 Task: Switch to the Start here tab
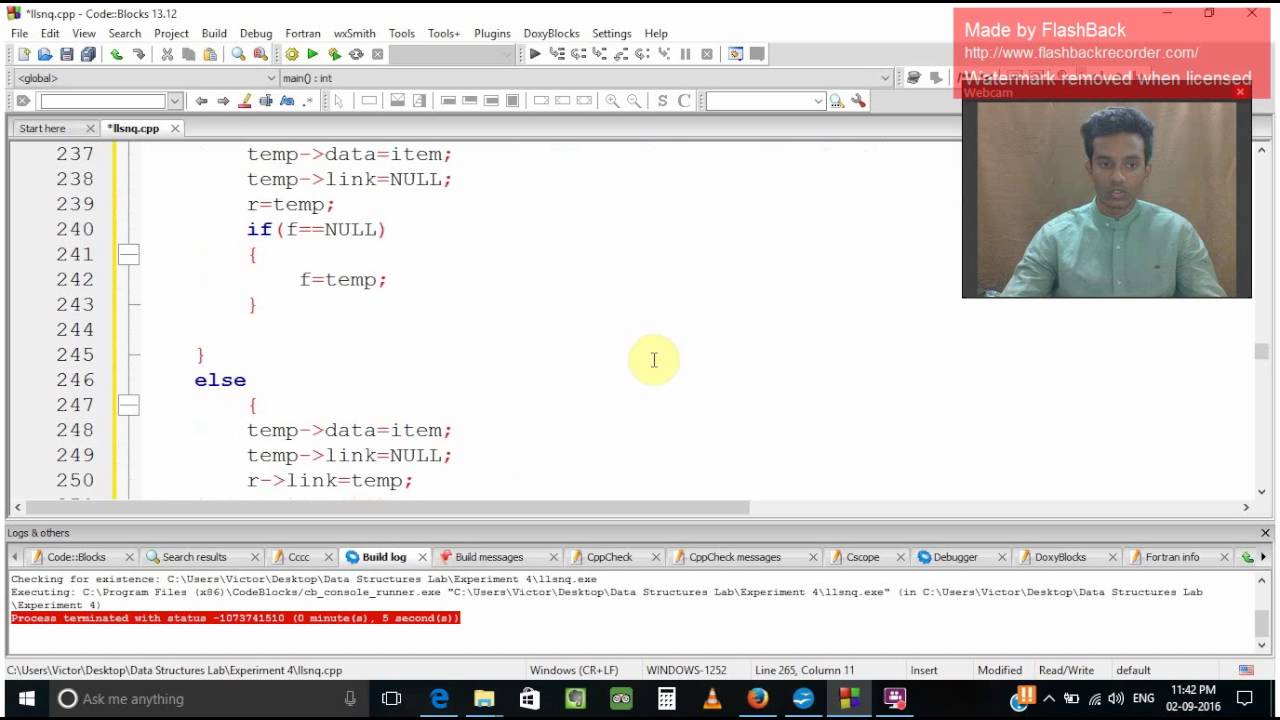click(42, 128)
